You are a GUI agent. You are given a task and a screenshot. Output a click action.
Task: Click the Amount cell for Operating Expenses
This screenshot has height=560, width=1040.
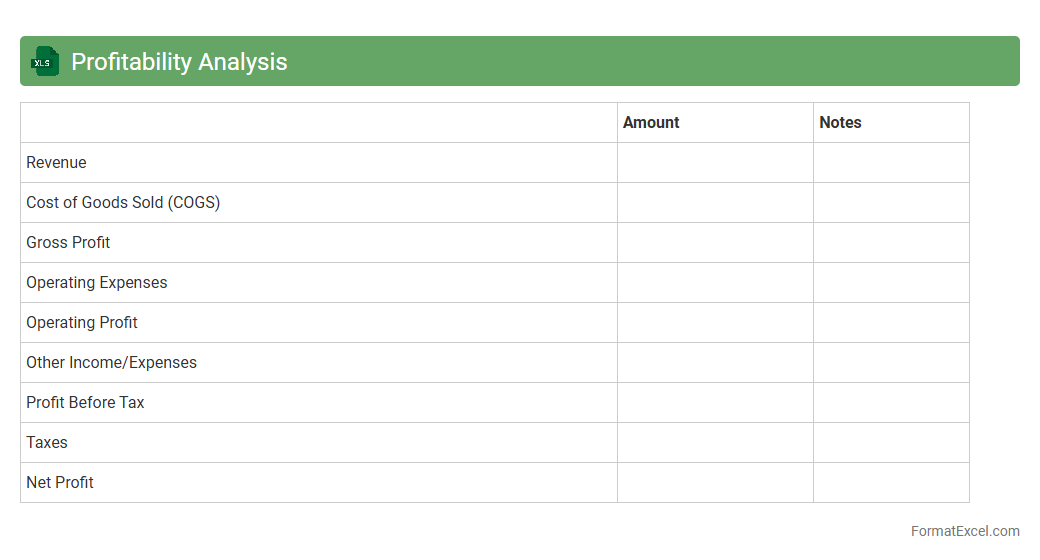point(715,282)
